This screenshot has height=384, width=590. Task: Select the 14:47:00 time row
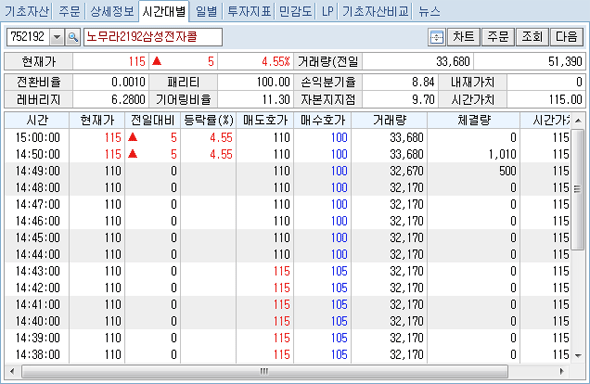coord(287,204)
